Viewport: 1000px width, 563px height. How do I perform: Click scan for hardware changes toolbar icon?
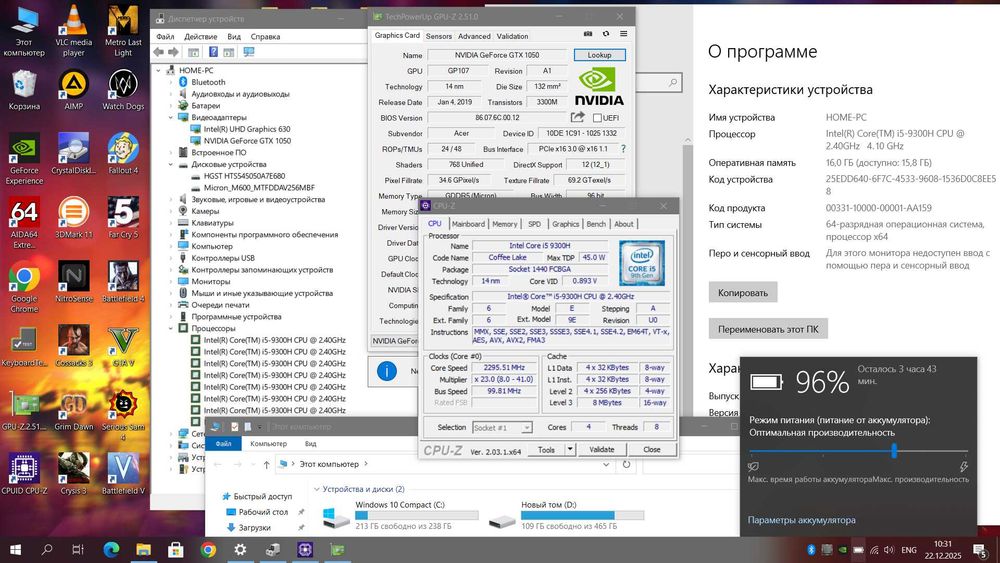[x=249, y=52]
